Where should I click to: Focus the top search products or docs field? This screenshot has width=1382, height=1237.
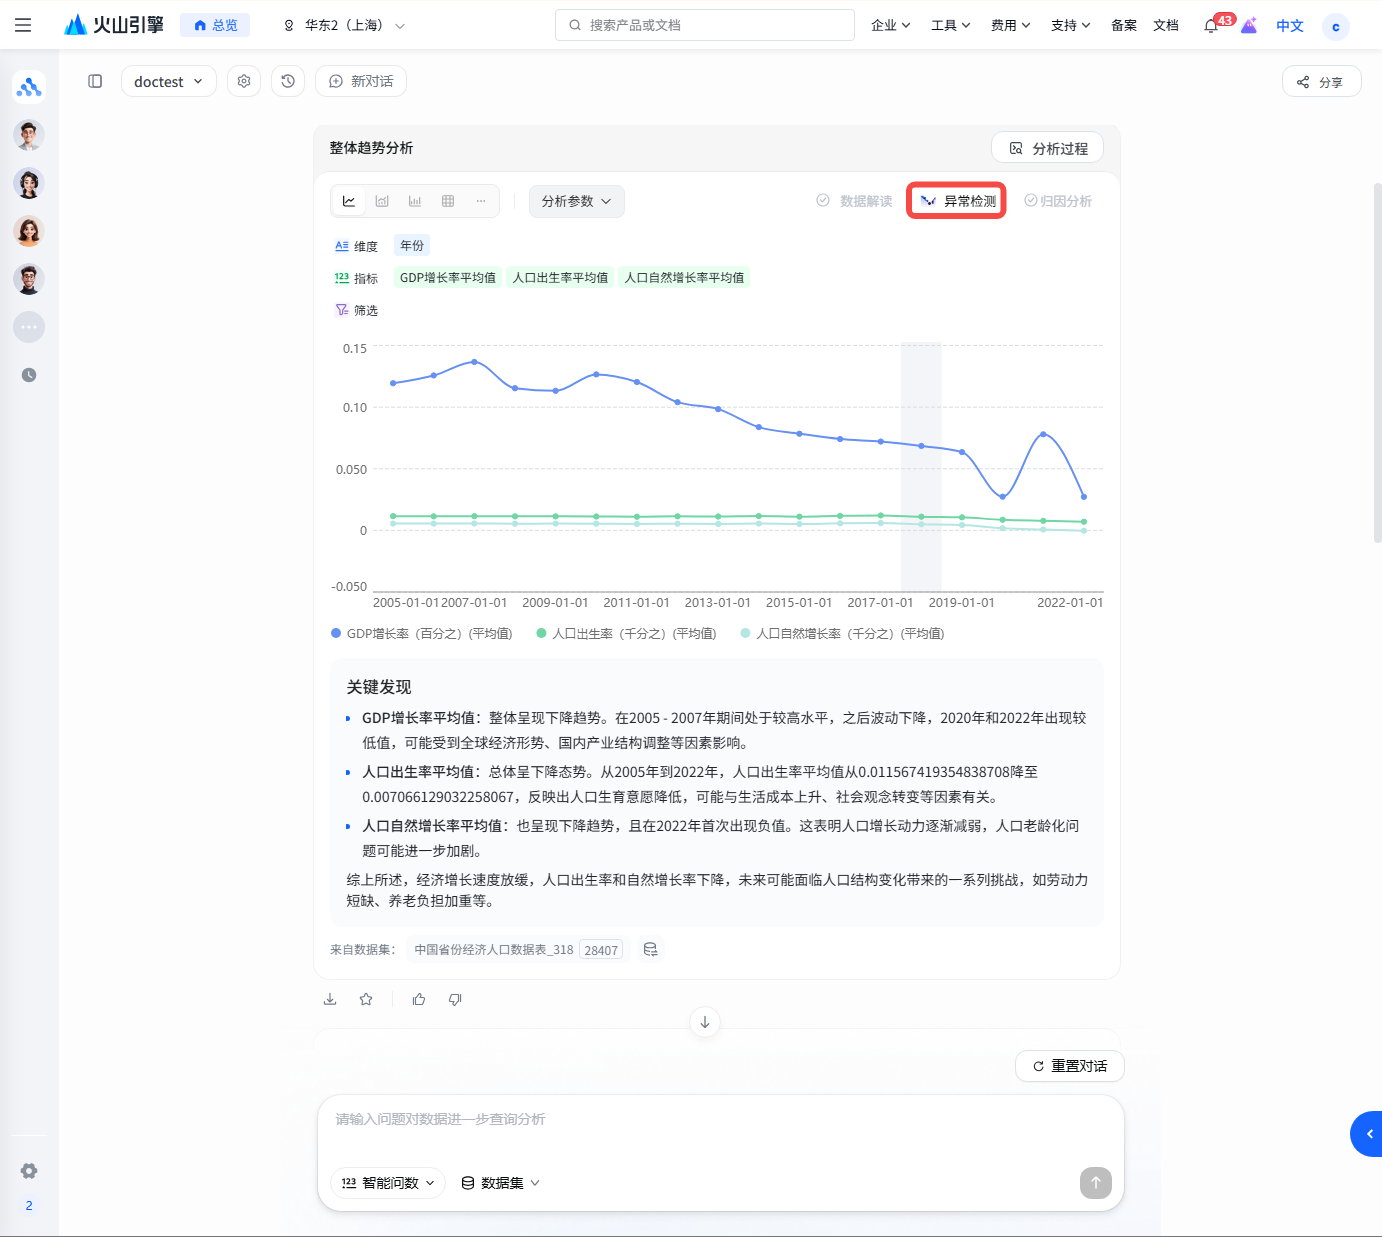705,25
